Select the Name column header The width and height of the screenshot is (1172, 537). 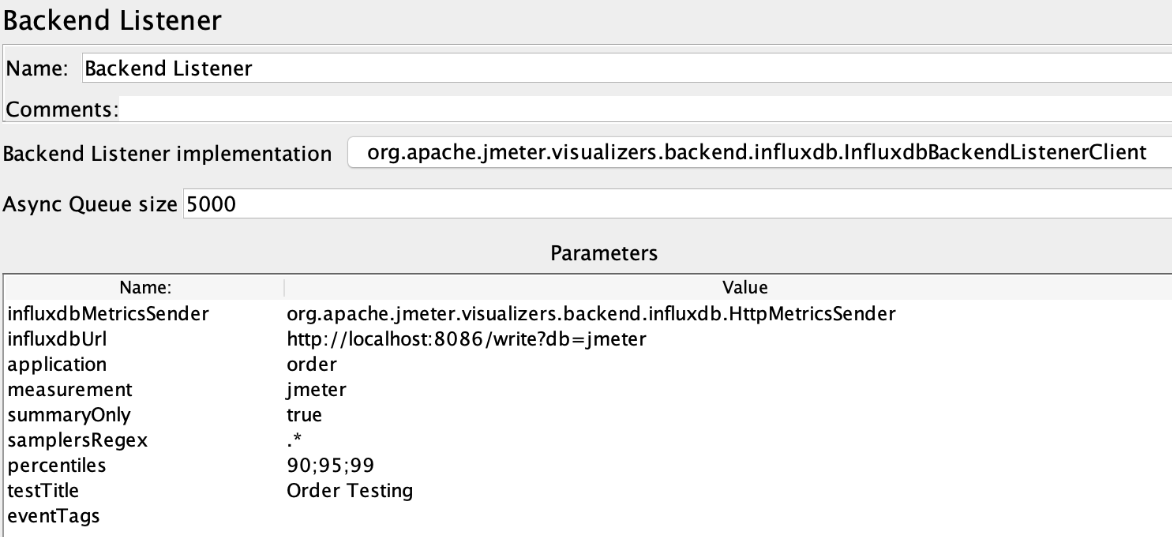[145, 287]
